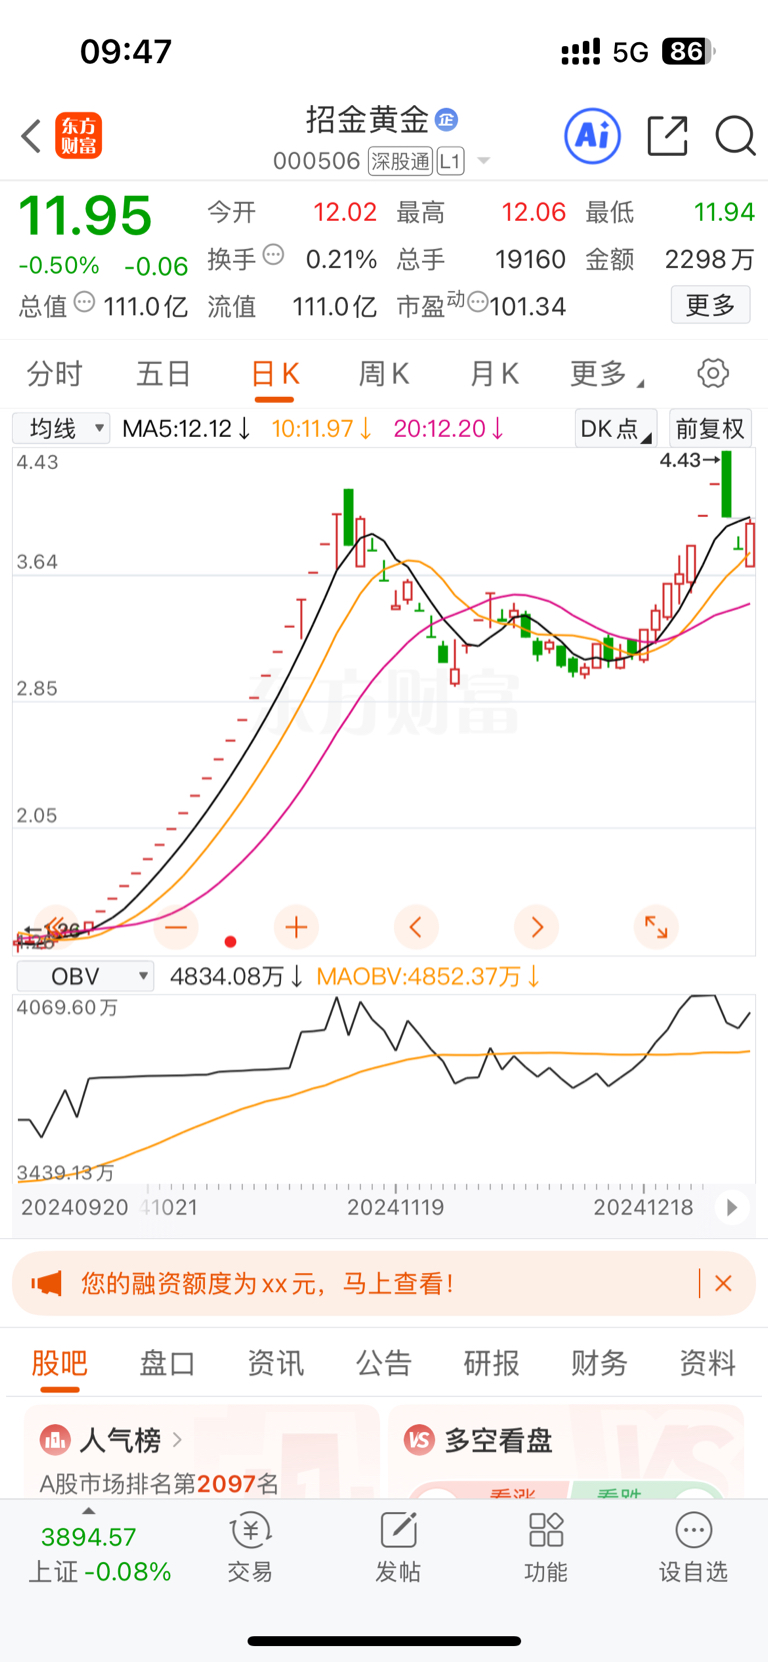Switch to 分时 chart tab
768x1663 pixels.
(54, 374)
